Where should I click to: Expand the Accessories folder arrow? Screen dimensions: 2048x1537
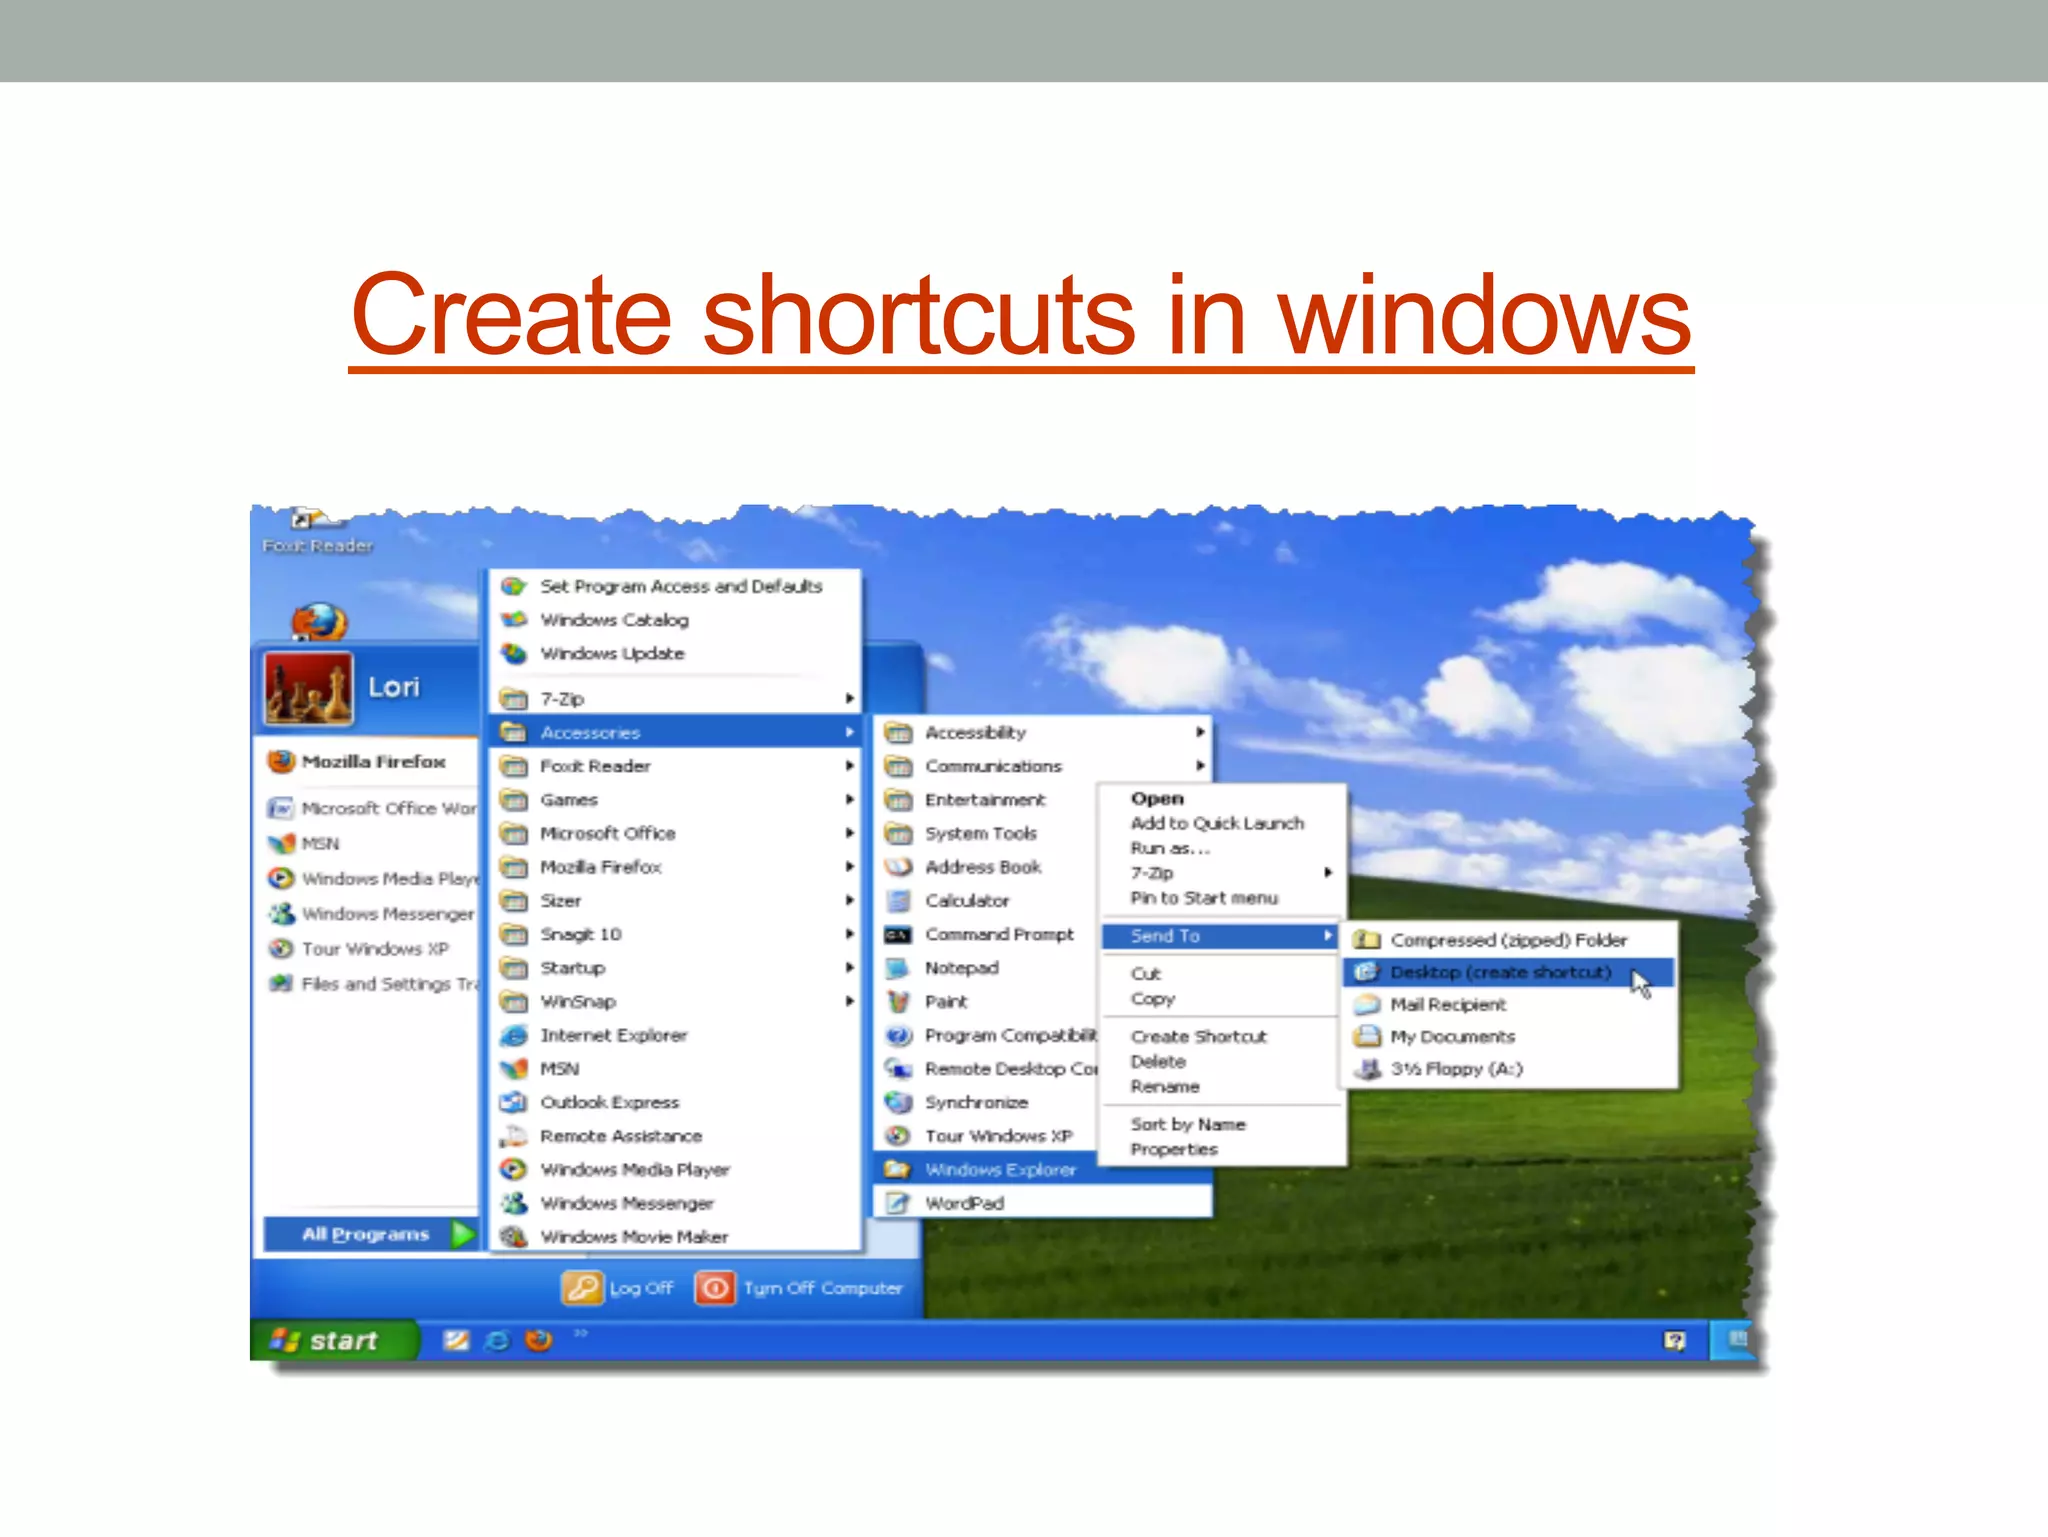[849, 732]
